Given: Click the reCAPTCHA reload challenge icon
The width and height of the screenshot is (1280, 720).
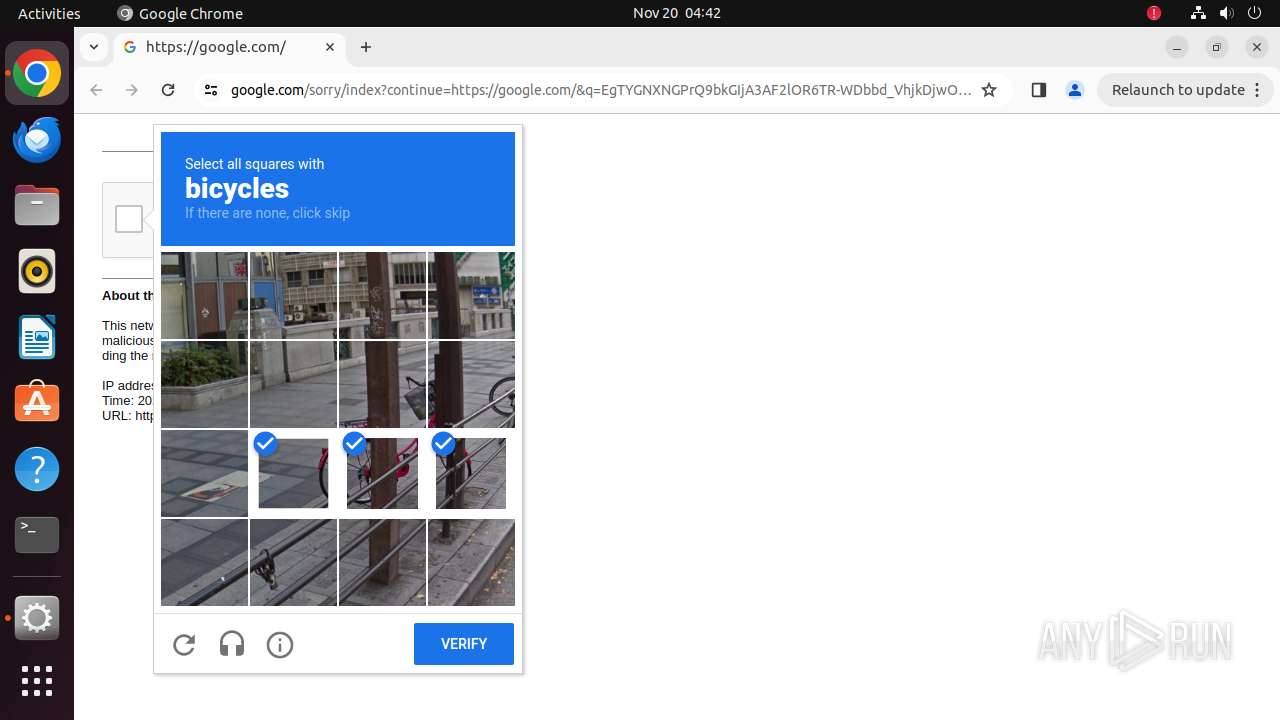Looking at the screenshot, I should click(184, 645).
